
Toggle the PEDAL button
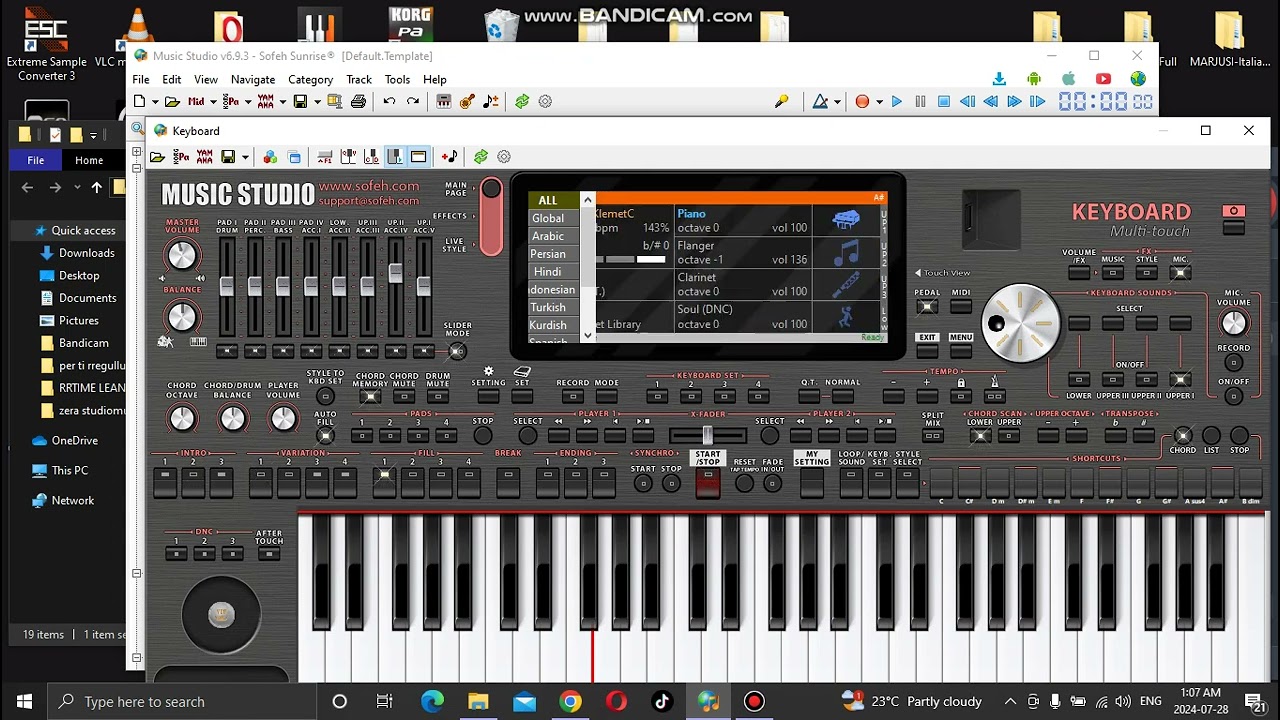(x=927, y=308)
